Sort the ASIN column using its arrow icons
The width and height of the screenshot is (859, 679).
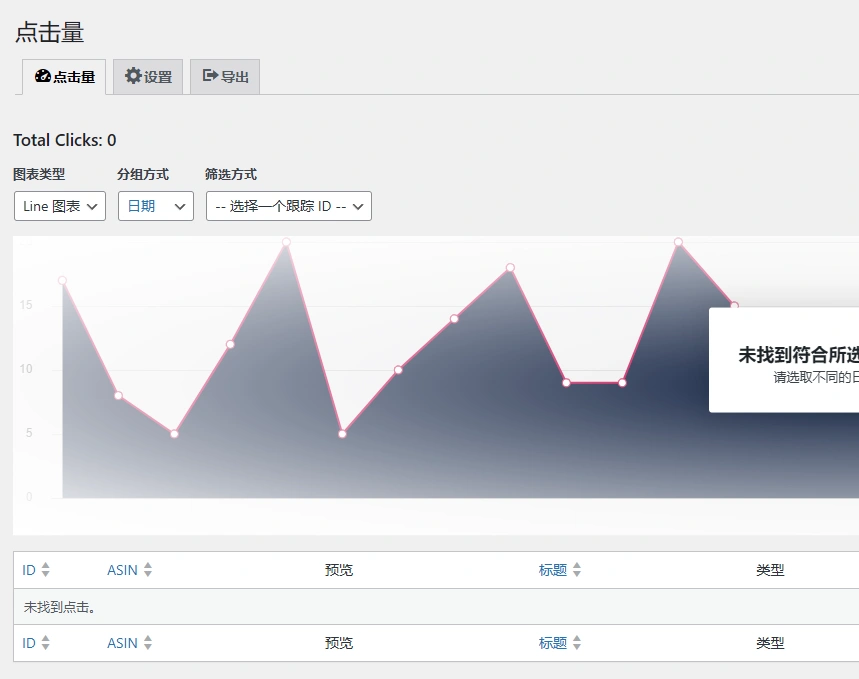point(146,569)
